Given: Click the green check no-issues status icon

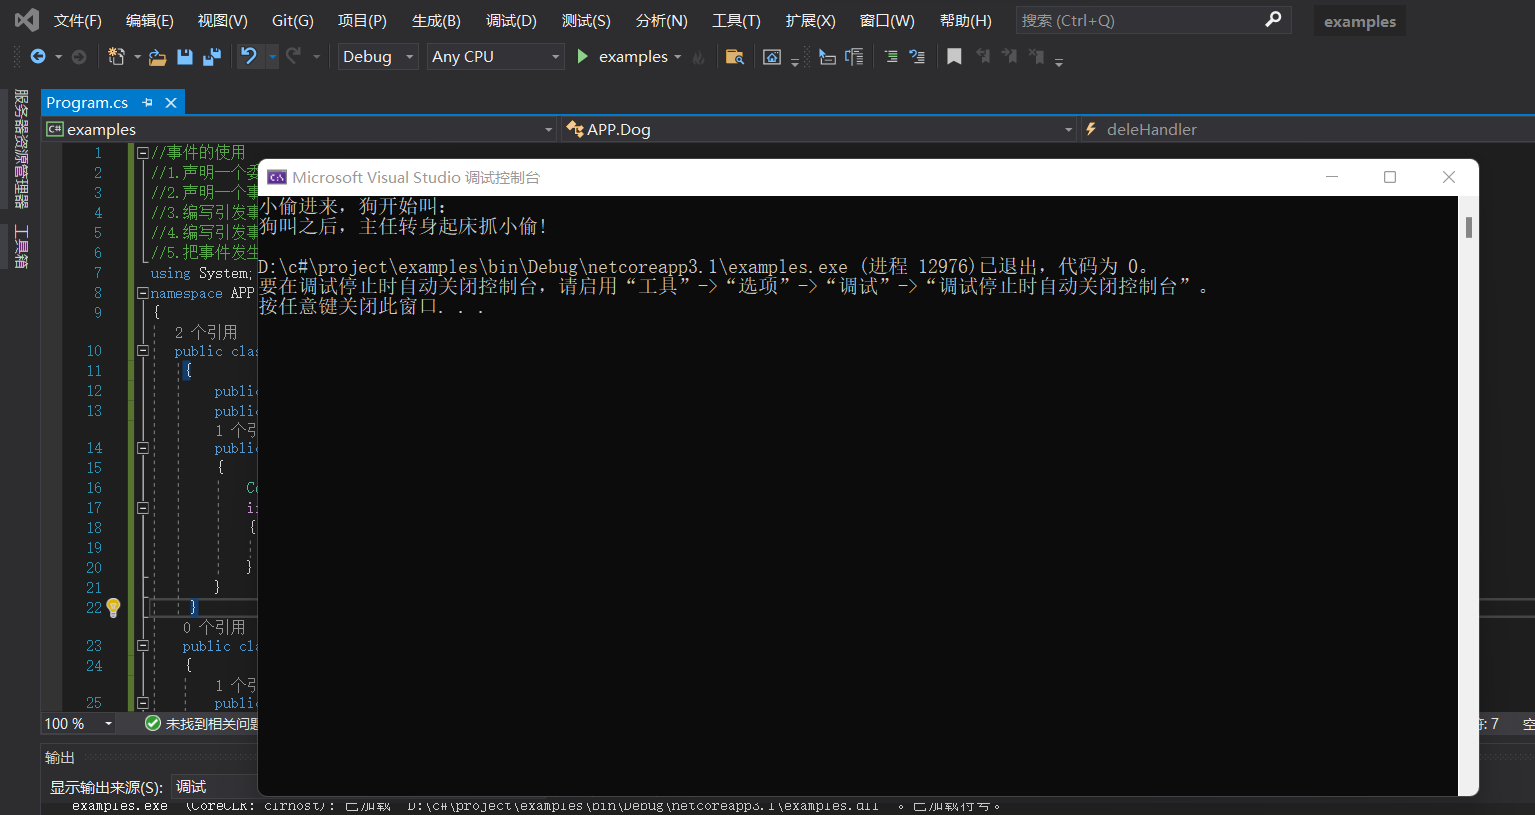Looking at the screenshot, I should click(153, 723).
